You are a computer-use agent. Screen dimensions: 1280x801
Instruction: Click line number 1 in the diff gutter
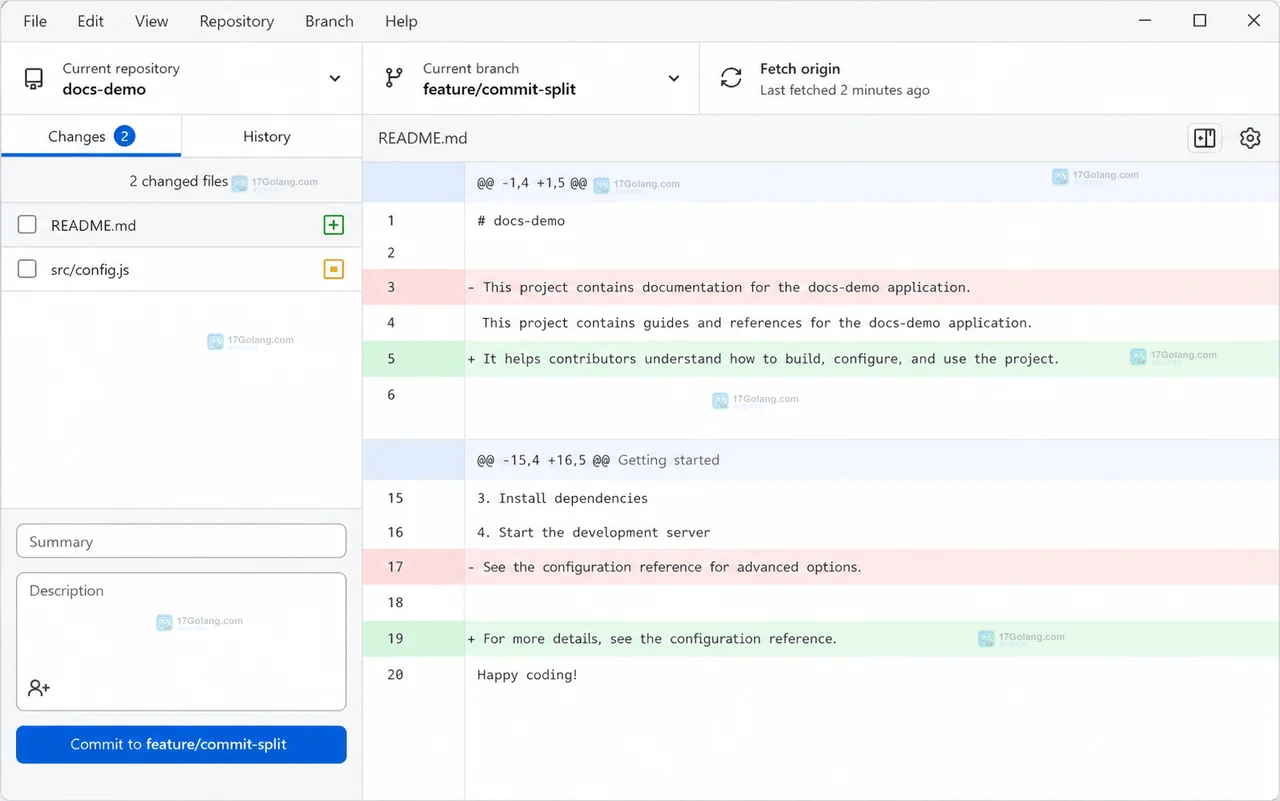coord(391,220)
